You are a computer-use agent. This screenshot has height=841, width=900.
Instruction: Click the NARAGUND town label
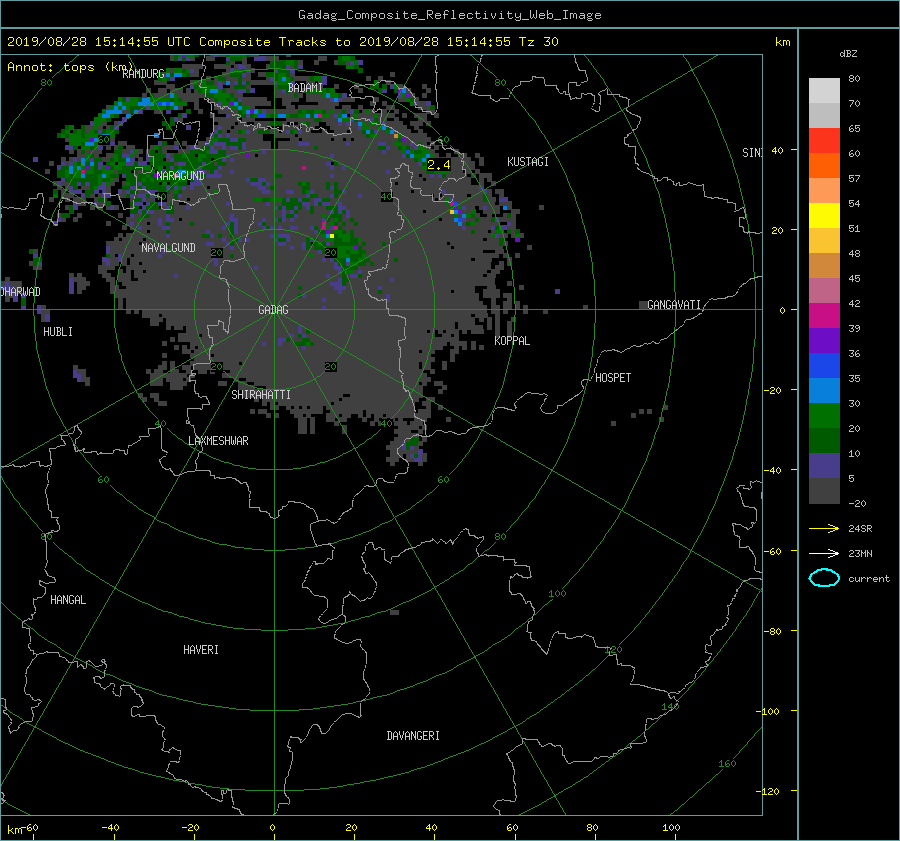tap(180, 176)
